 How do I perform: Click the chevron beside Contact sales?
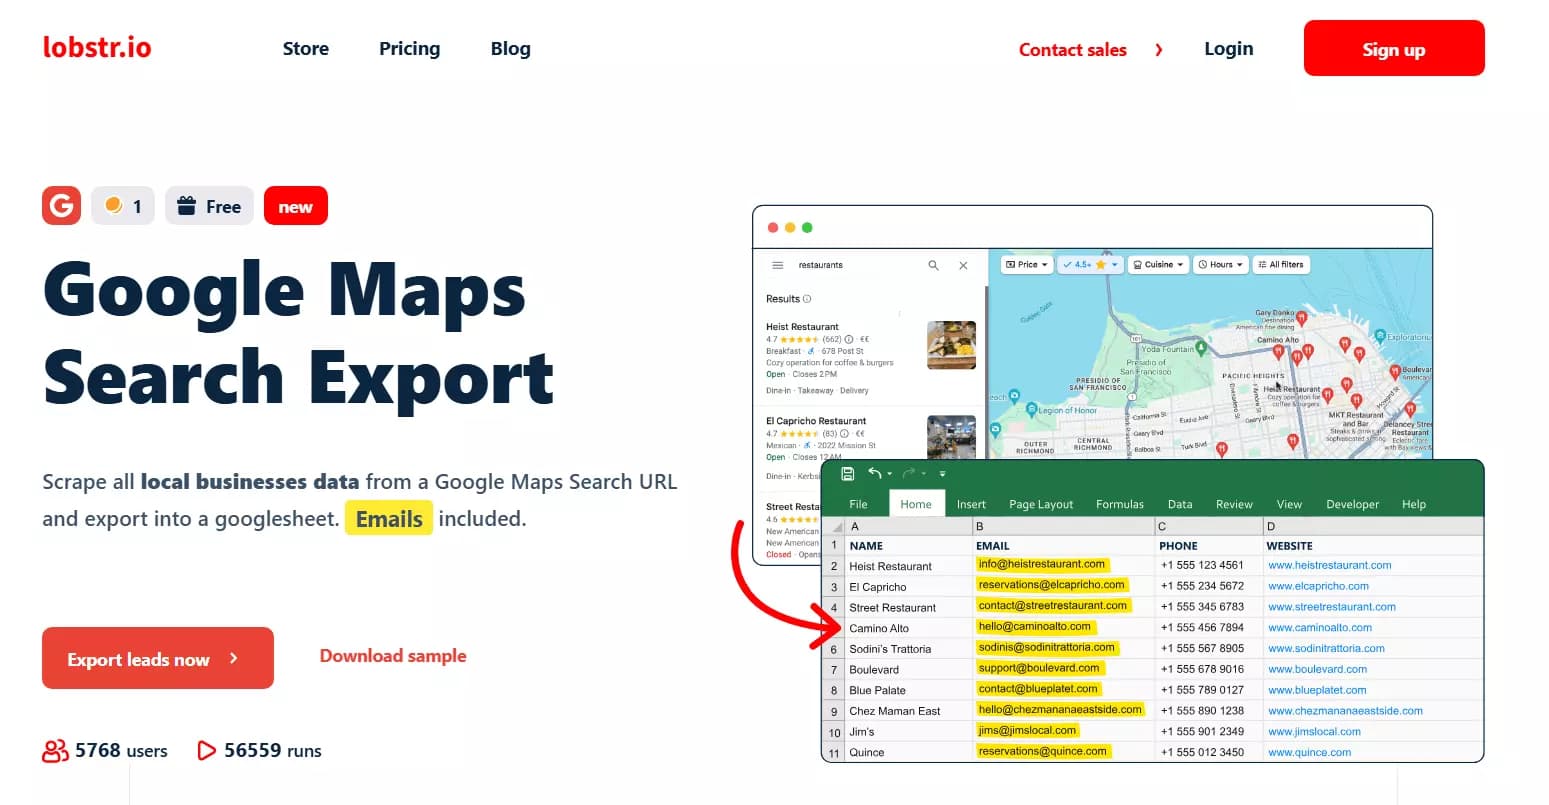[x=1159, y=49]
